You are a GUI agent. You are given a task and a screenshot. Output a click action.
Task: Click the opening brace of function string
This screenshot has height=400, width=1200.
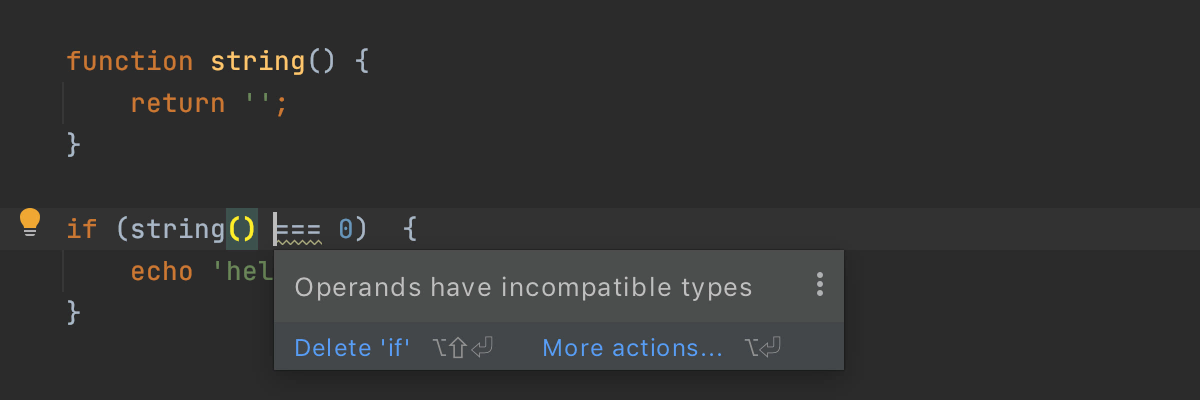coord(362,61)
